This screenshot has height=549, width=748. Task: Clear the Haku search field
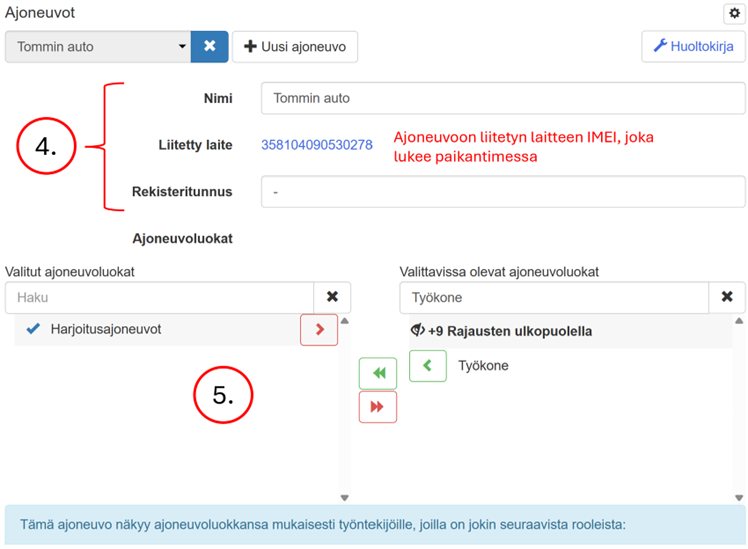coord(332,297)
